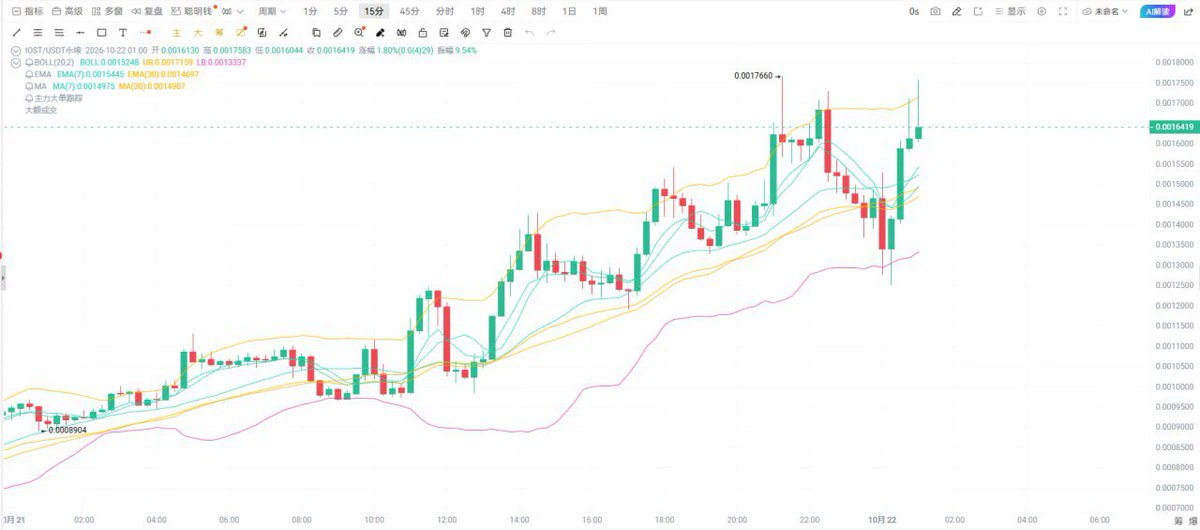Click the left panel expand handle
1200x530 pixels.
[2, 278]
